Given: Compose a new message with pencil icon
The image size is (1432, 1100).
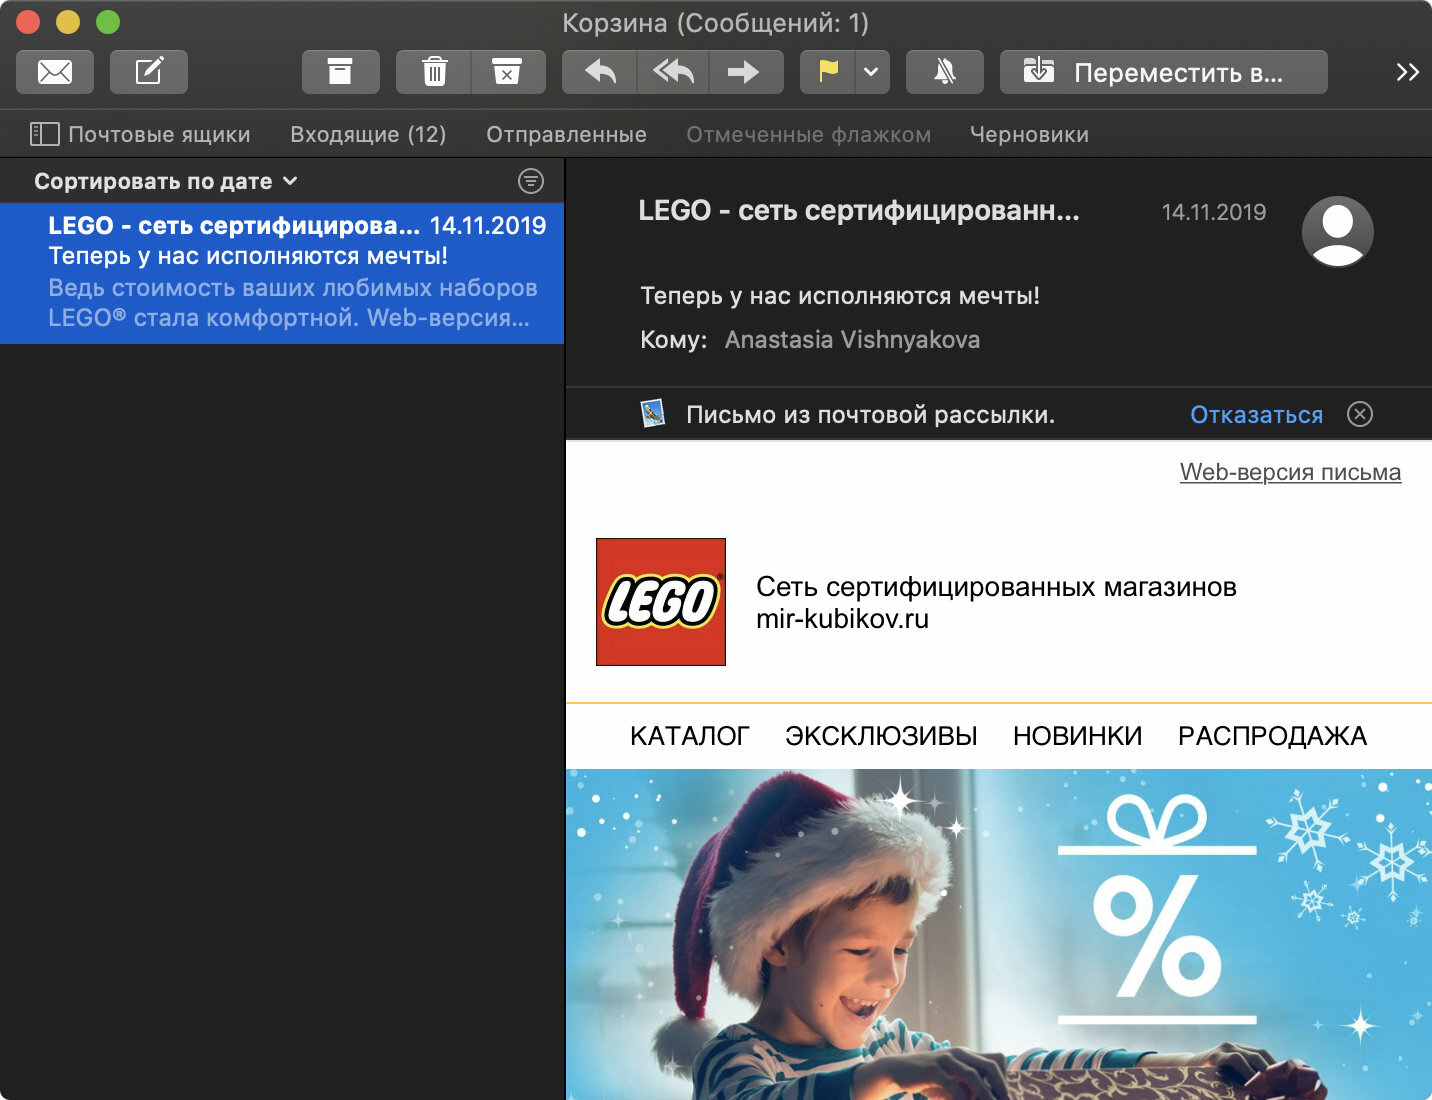Looking at the screenshot, I should pyautogui.click(x=149, y=72).
